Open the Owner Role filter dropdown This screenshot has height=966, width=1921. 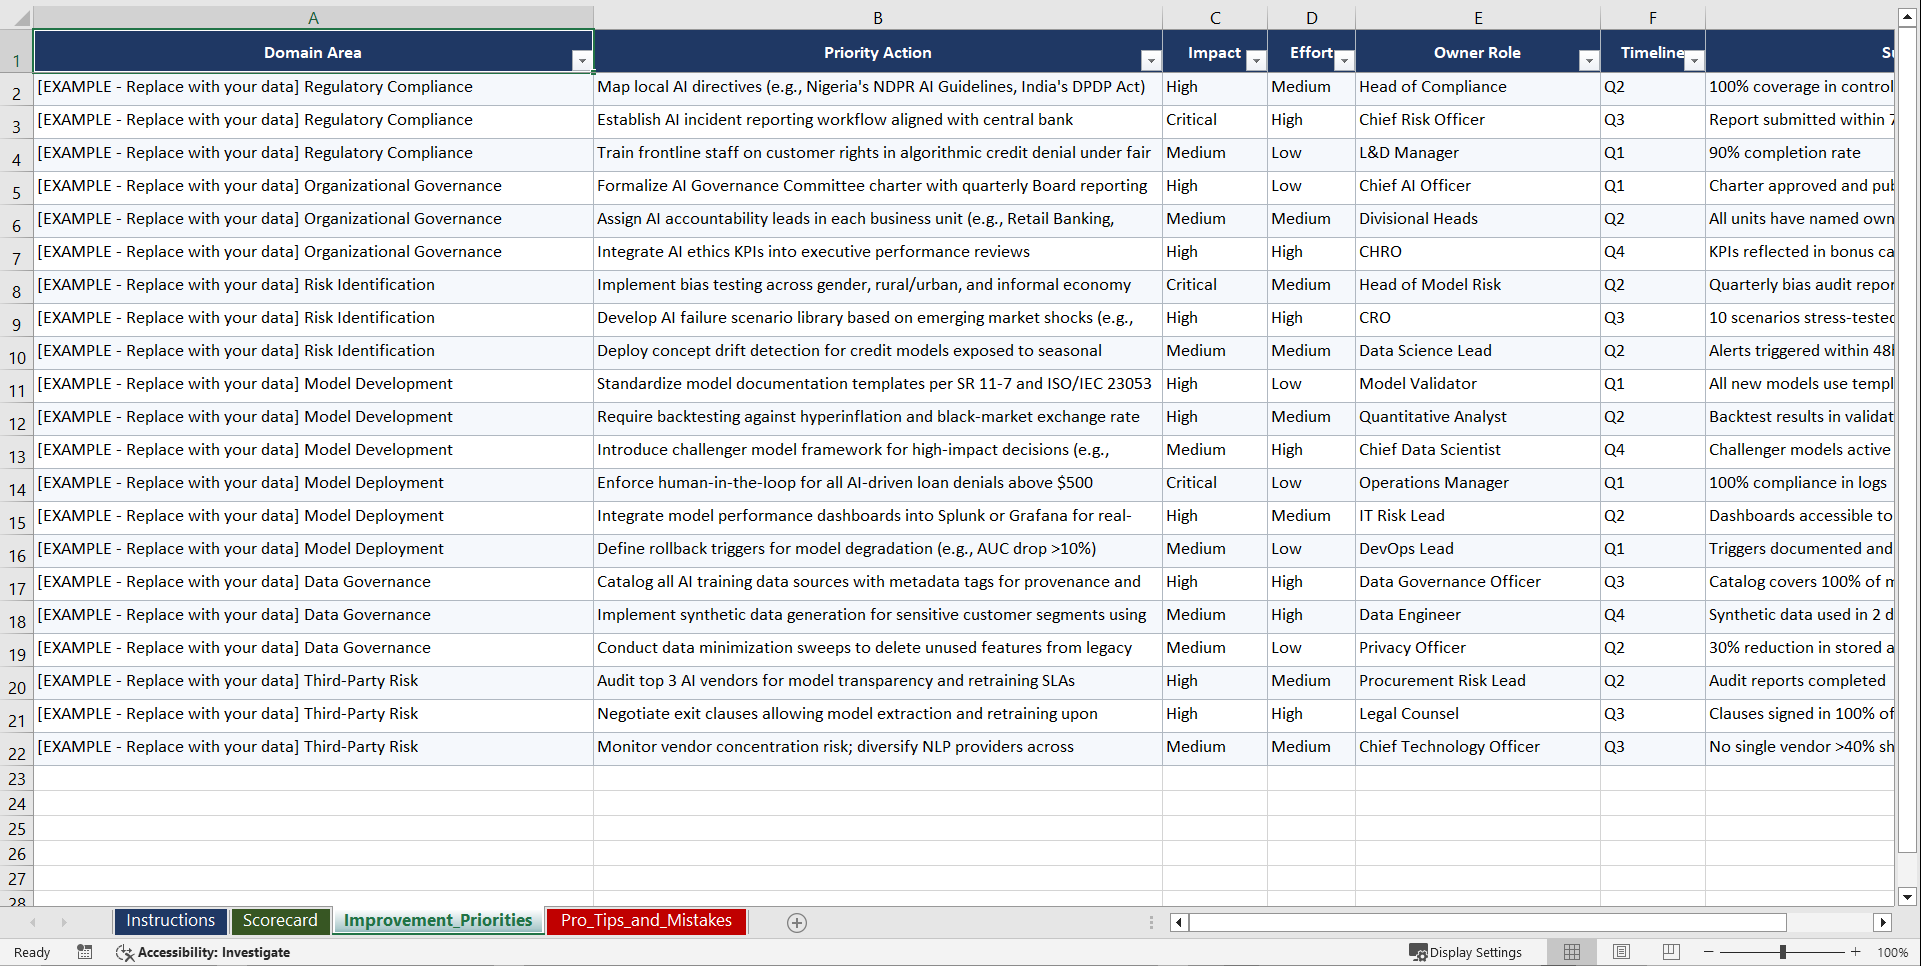1590,60
